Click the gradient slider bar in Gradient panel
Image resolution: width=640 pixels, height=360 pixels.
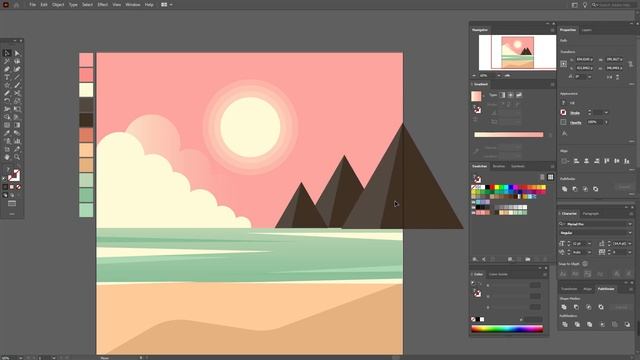tap(509, 135)
